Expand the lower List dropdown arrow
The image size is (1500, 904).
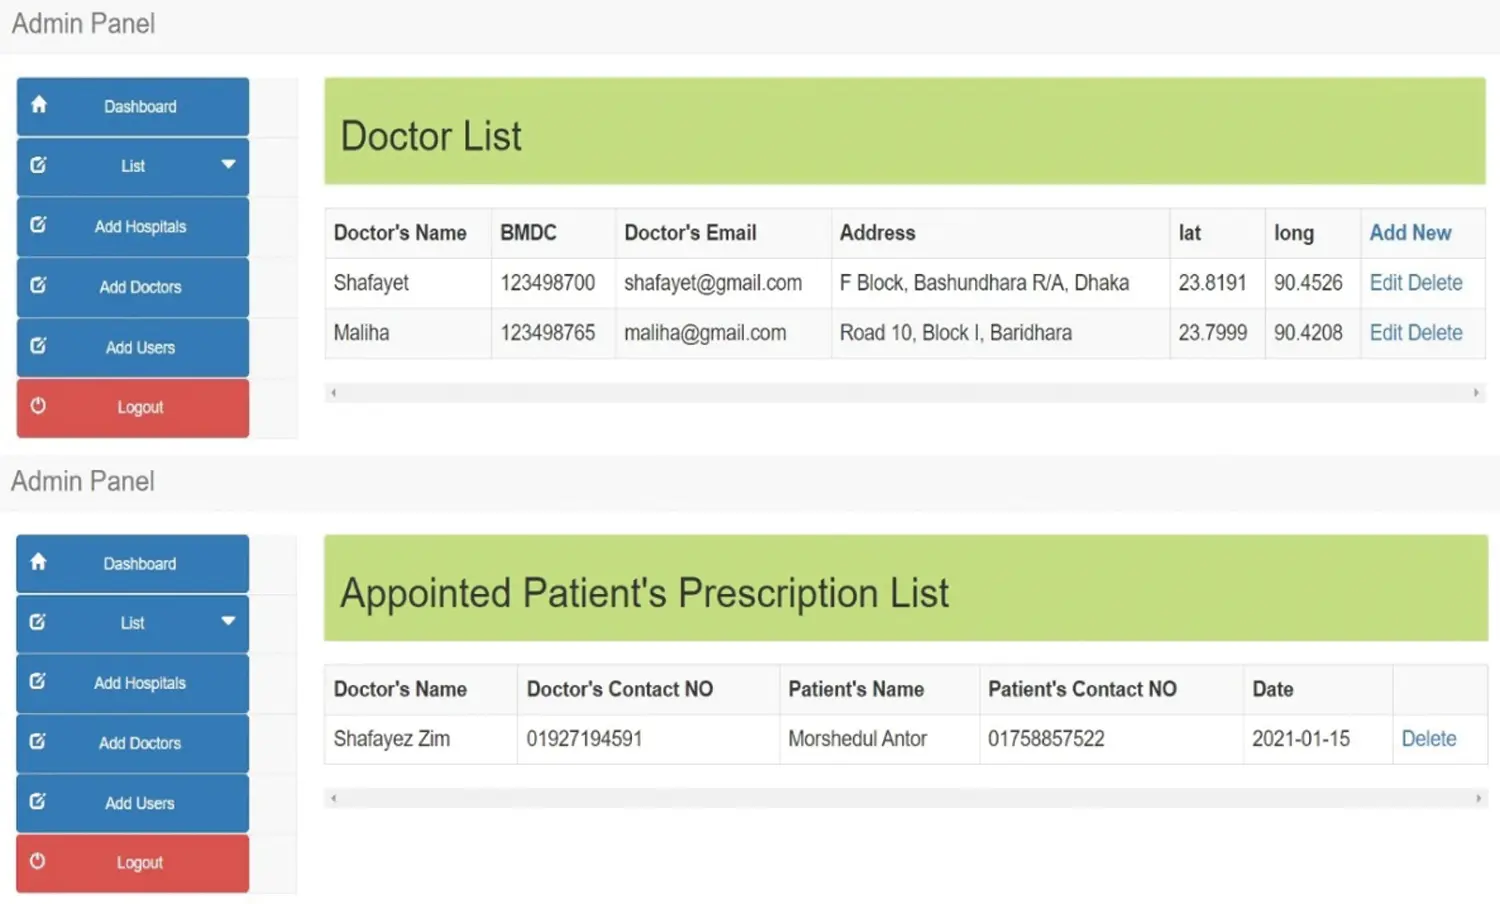click(228, 621)
